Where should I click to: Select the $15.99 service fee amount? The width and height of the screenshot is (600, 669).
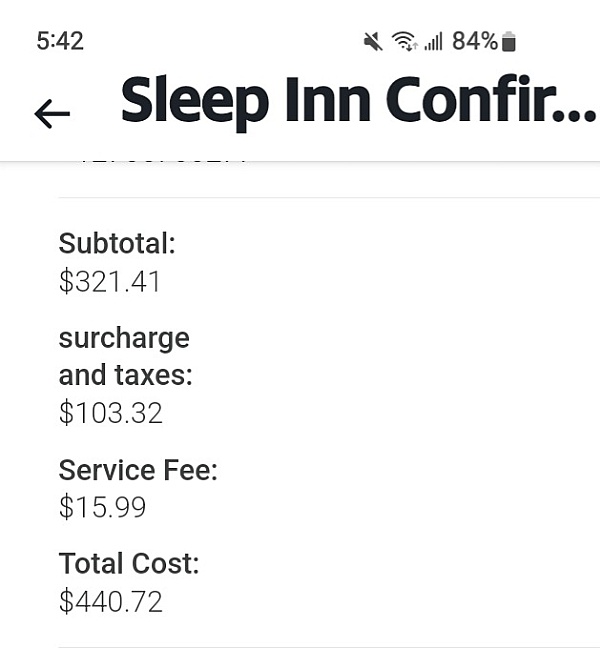click(x=102, y=508)
